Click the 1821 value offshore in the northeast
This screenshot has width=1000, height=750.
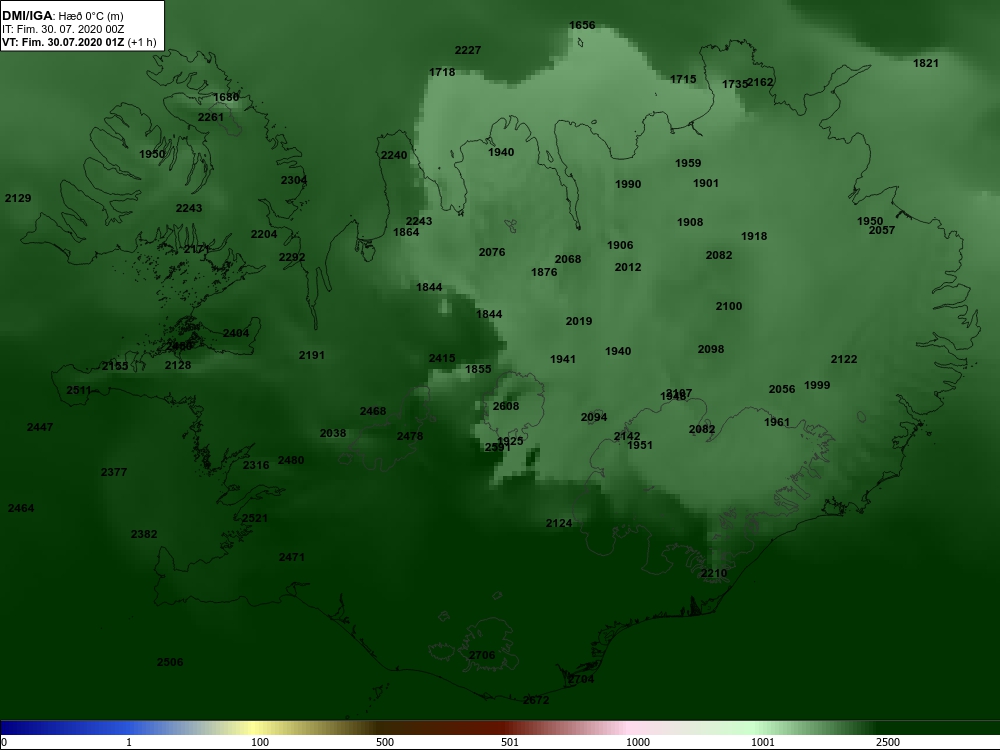pos(925,63)
